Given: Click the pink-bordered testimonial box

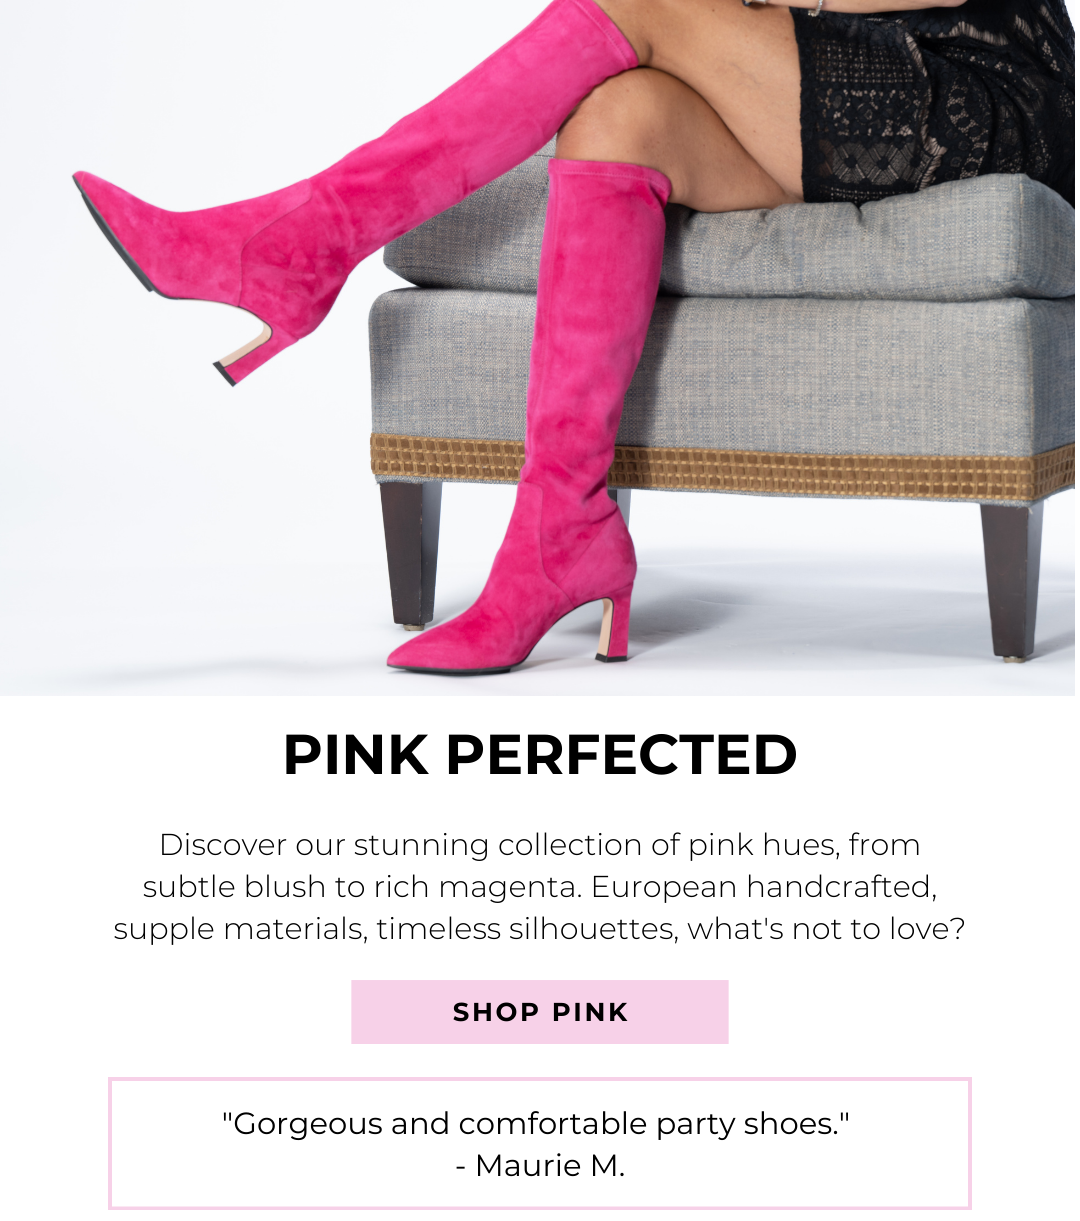Looking at the screenshot, I should click(x=540, y=1143).
